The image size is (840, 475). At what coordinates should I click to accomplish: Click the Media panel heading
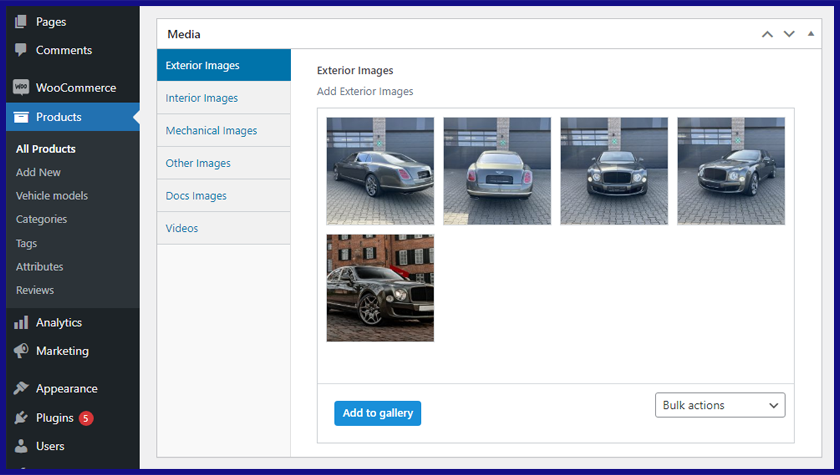[x=184, y=34]
